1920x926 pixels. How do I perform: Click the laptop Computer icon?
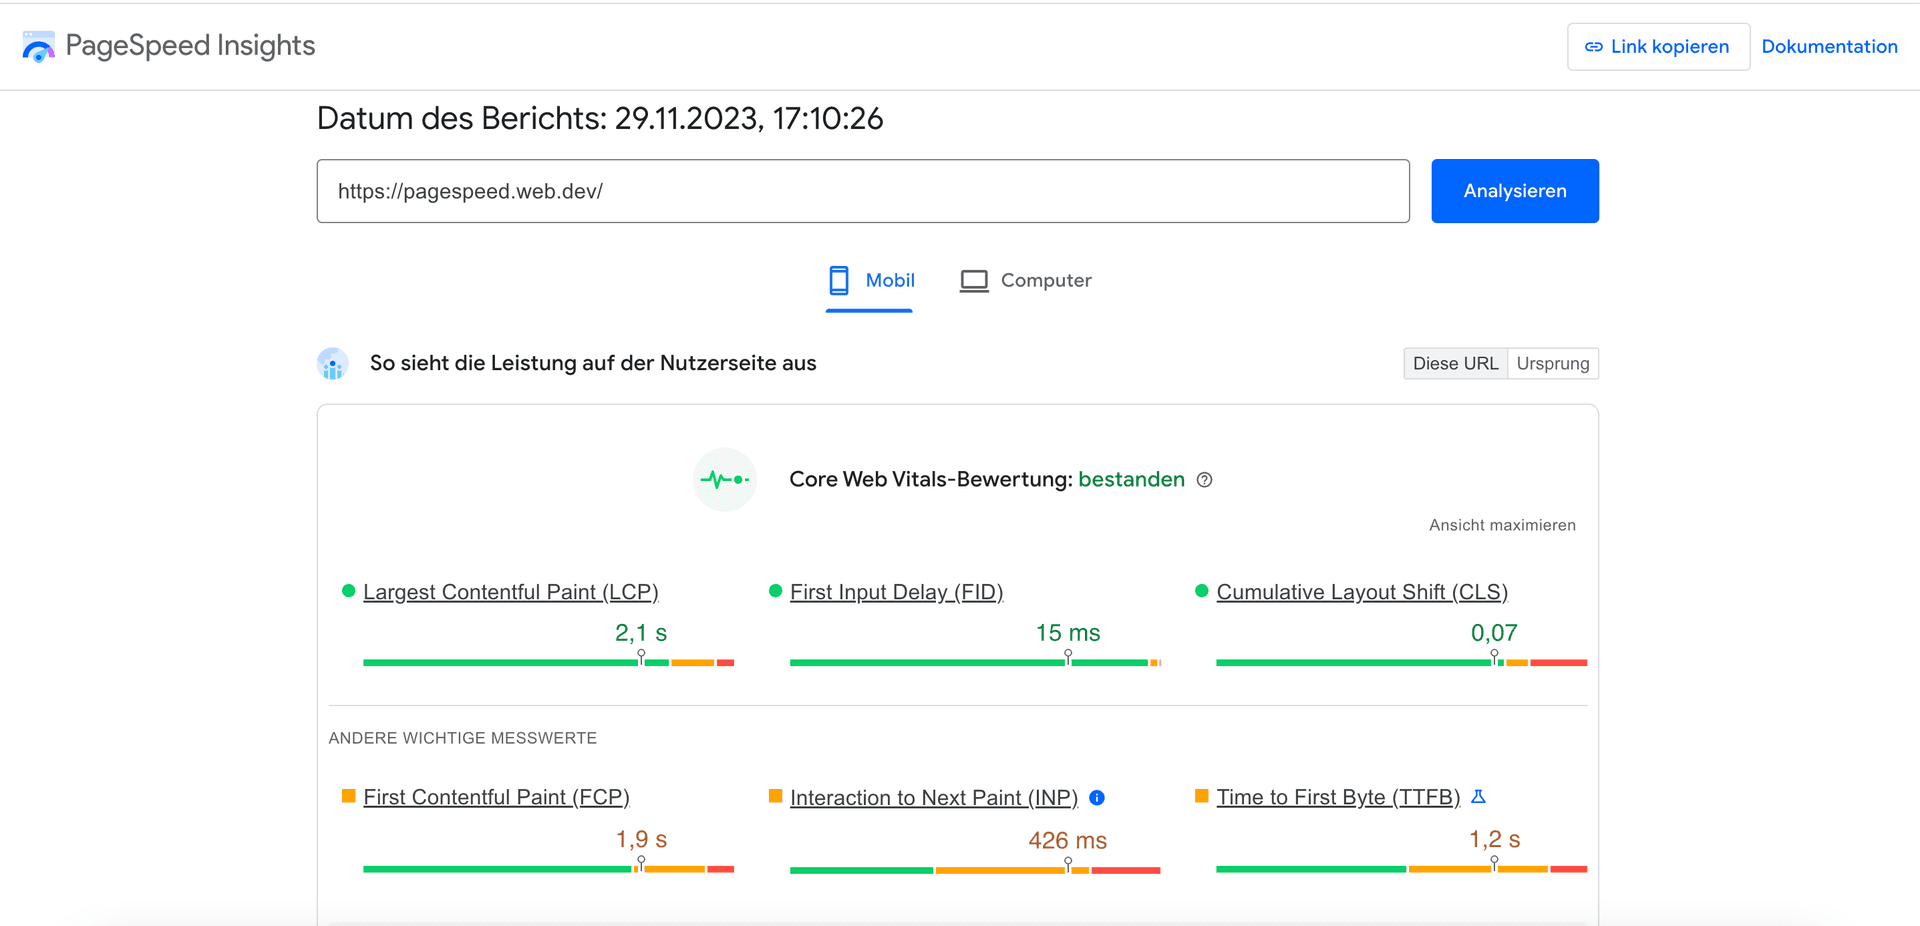[x=973, y=281]
